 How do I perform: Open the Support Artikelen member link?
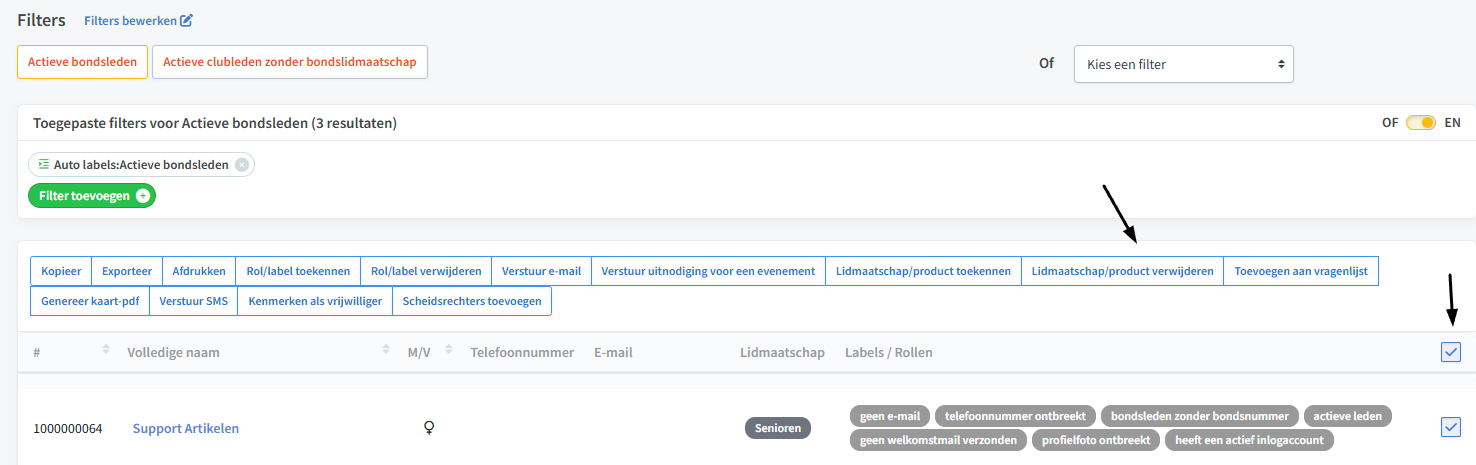tap(186, 428)
